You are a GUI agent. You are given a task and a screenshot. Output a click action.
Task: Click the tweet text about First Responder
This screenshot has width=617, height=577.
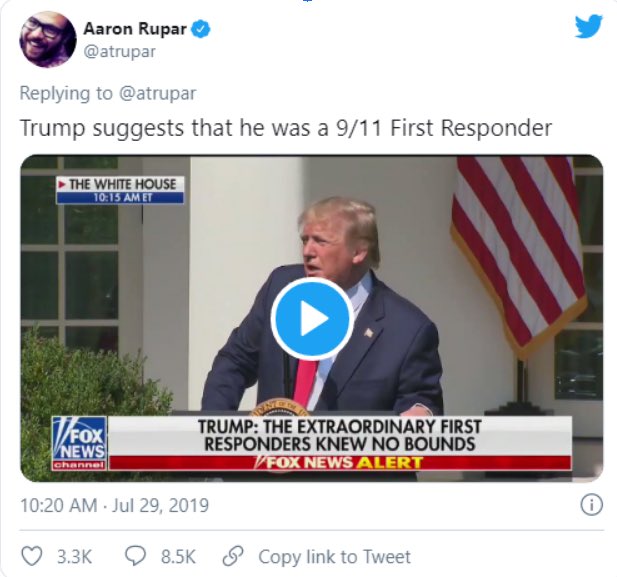pyautogui.click(x=286, y=128)
